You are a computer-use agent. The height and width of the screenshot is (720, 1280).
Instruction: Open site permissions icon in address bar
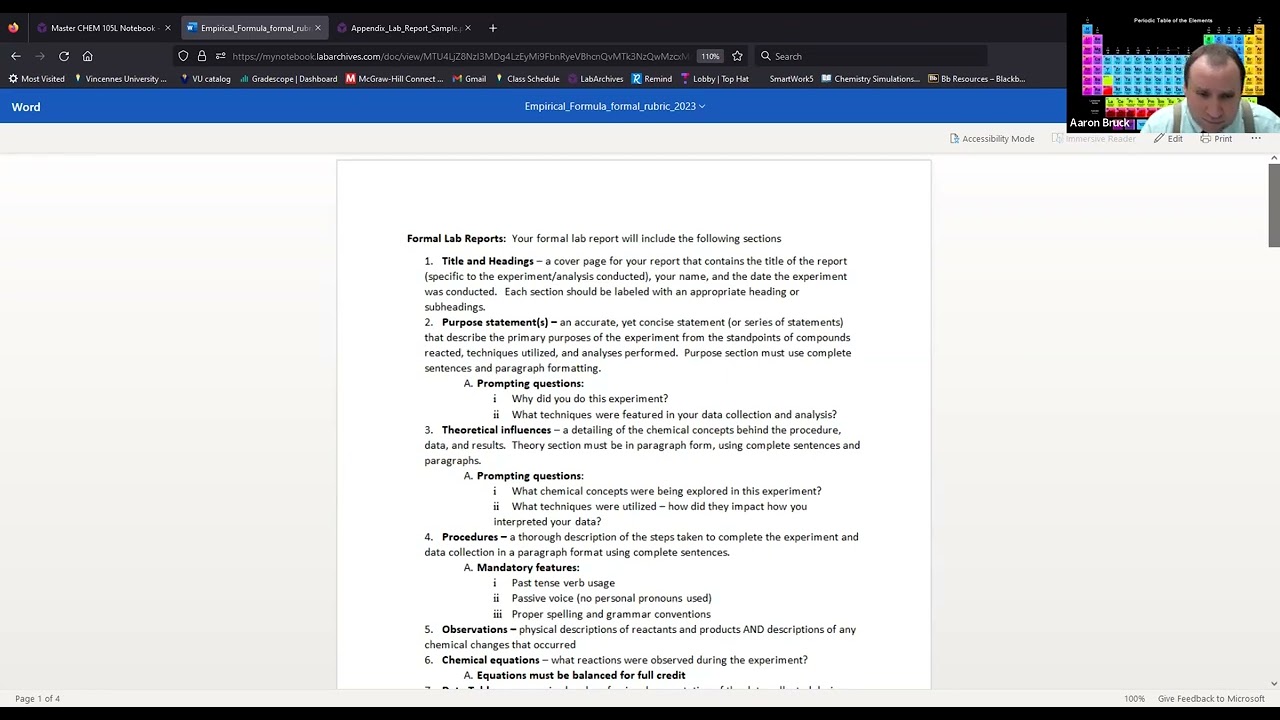(220, 56)
